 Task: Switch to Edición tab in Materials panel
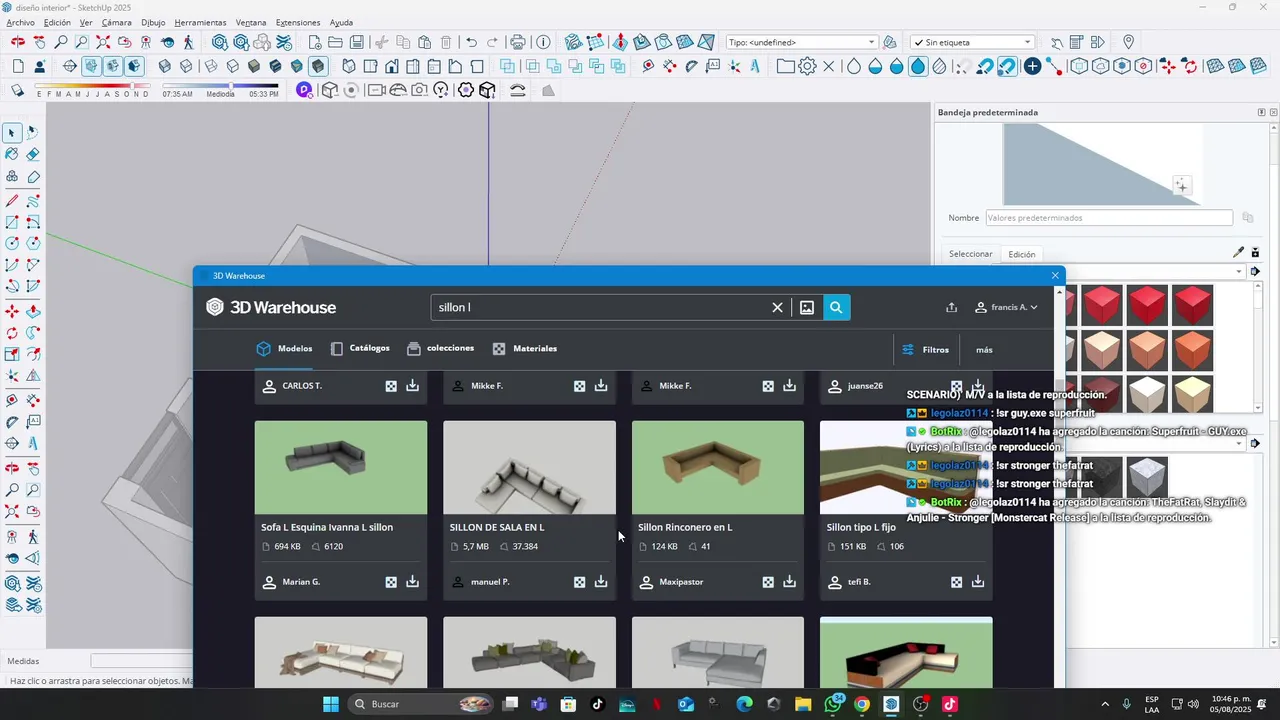[1022, 254]
